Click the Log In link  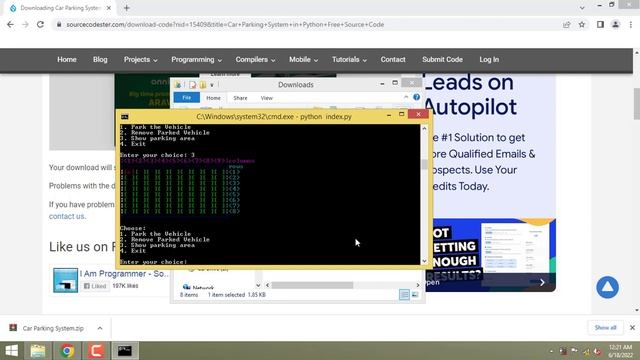coord(489,60)
